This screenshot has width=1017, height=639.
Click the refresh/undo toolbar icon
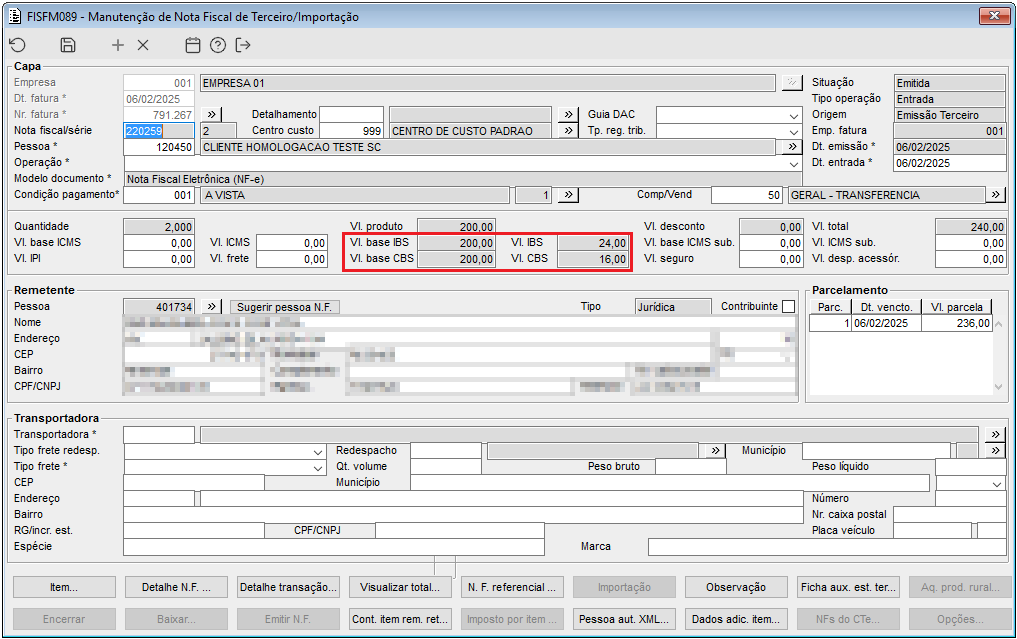coord(18,45)
